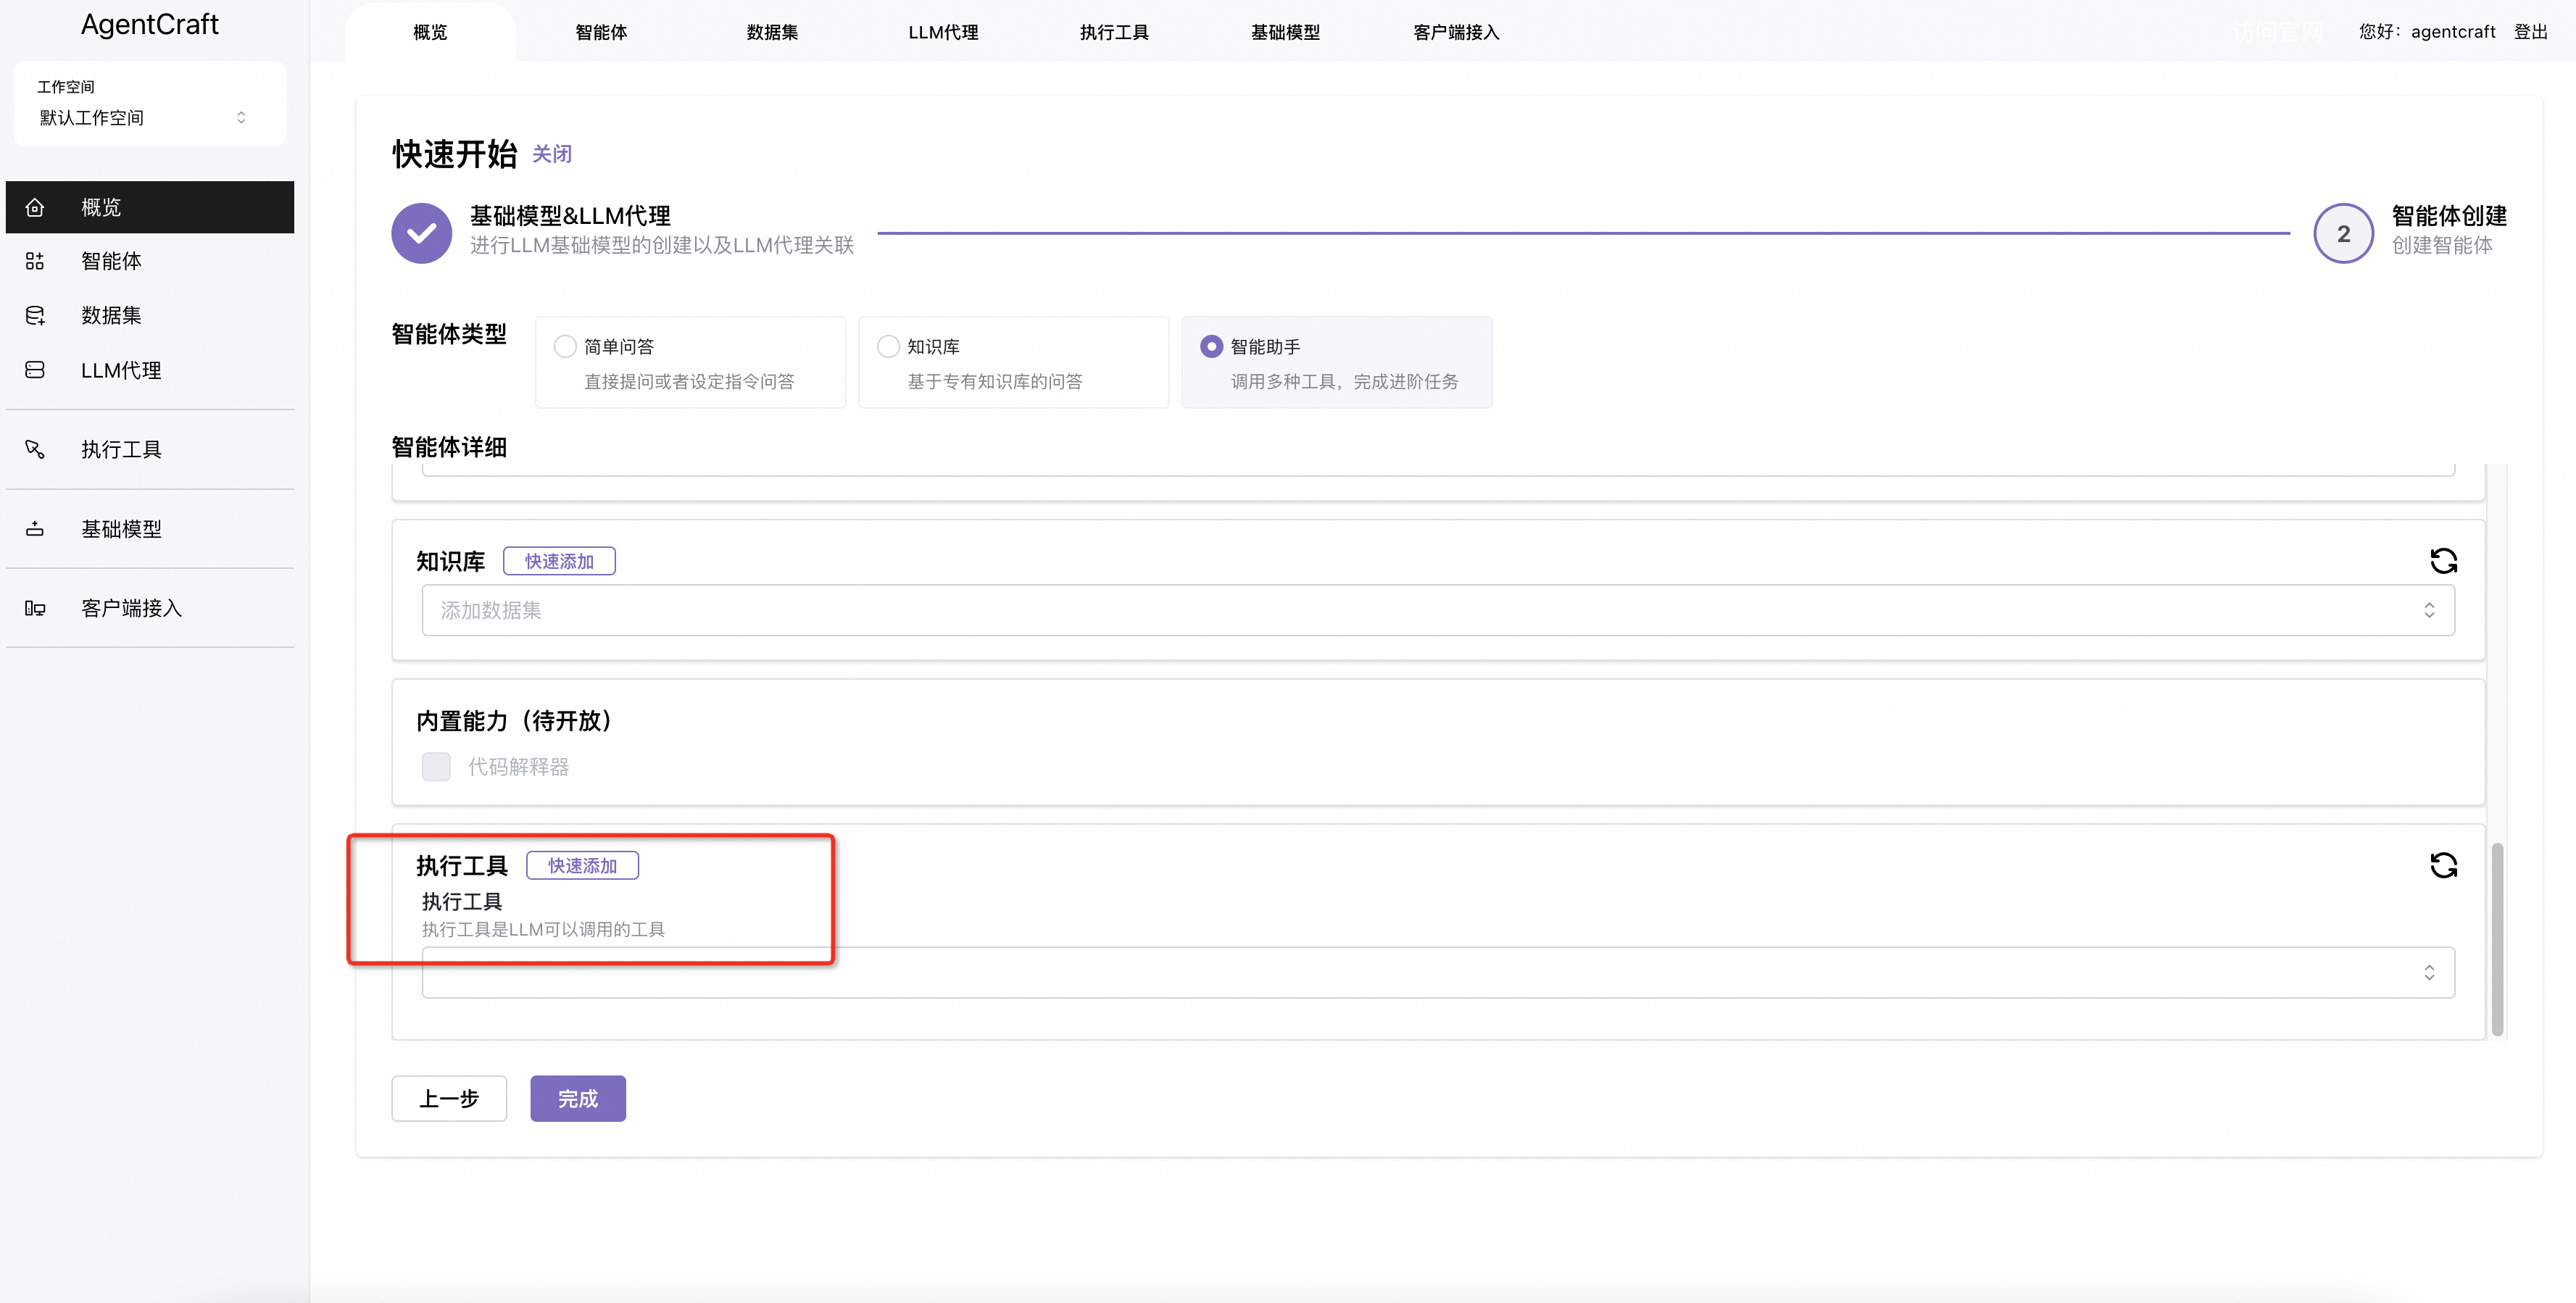2576x1303 pixels.
Task: Select the 简单问答 agent type
Action: pyautogui.click(x=690, y=362)
